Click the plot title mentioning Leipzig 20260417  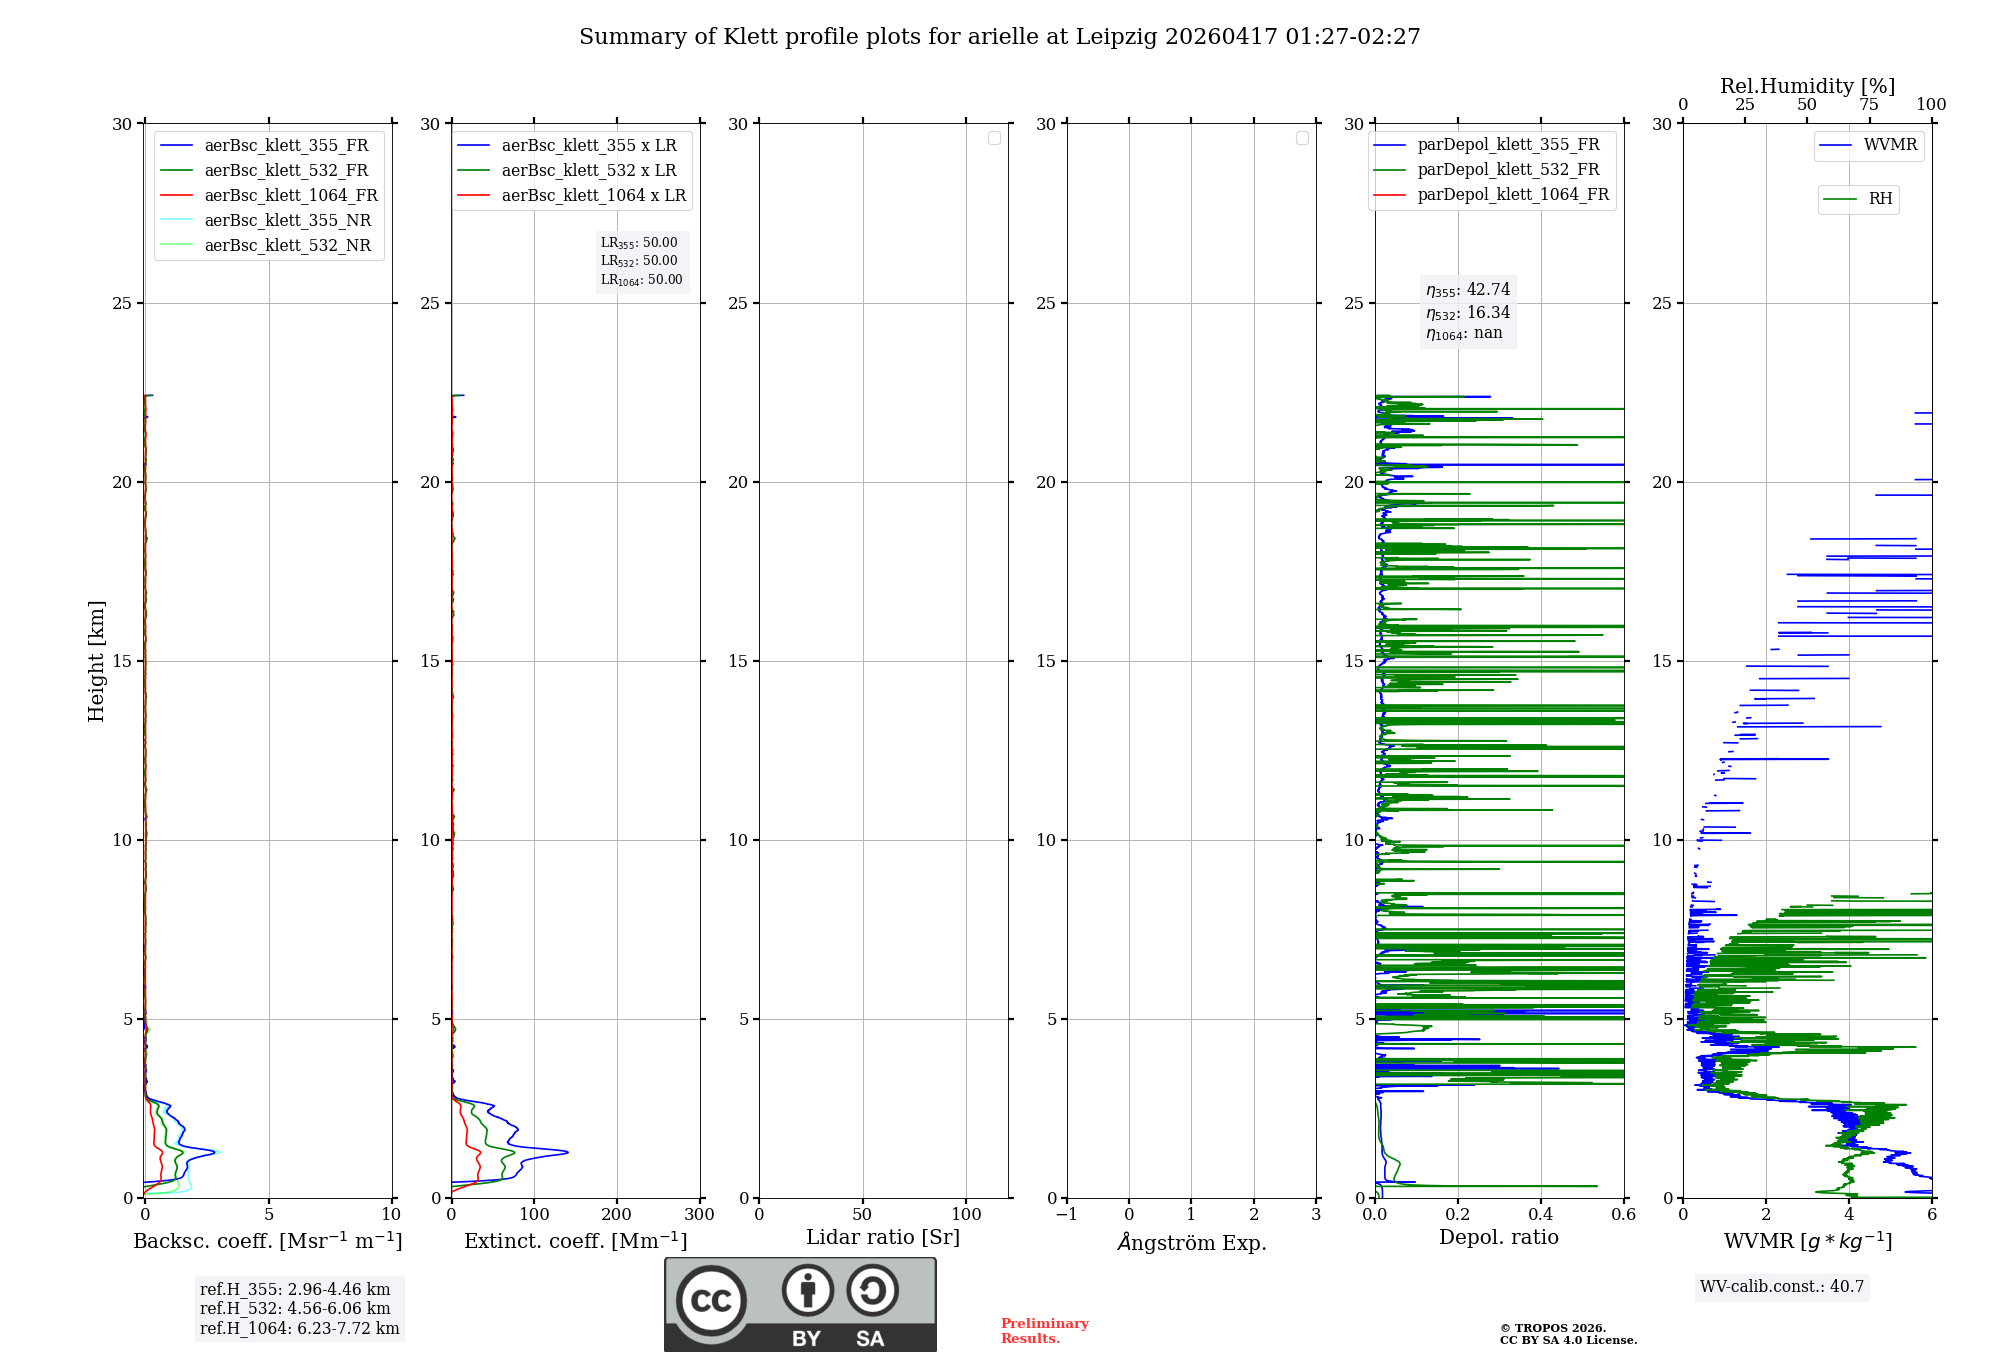click(x=999, y=37)
